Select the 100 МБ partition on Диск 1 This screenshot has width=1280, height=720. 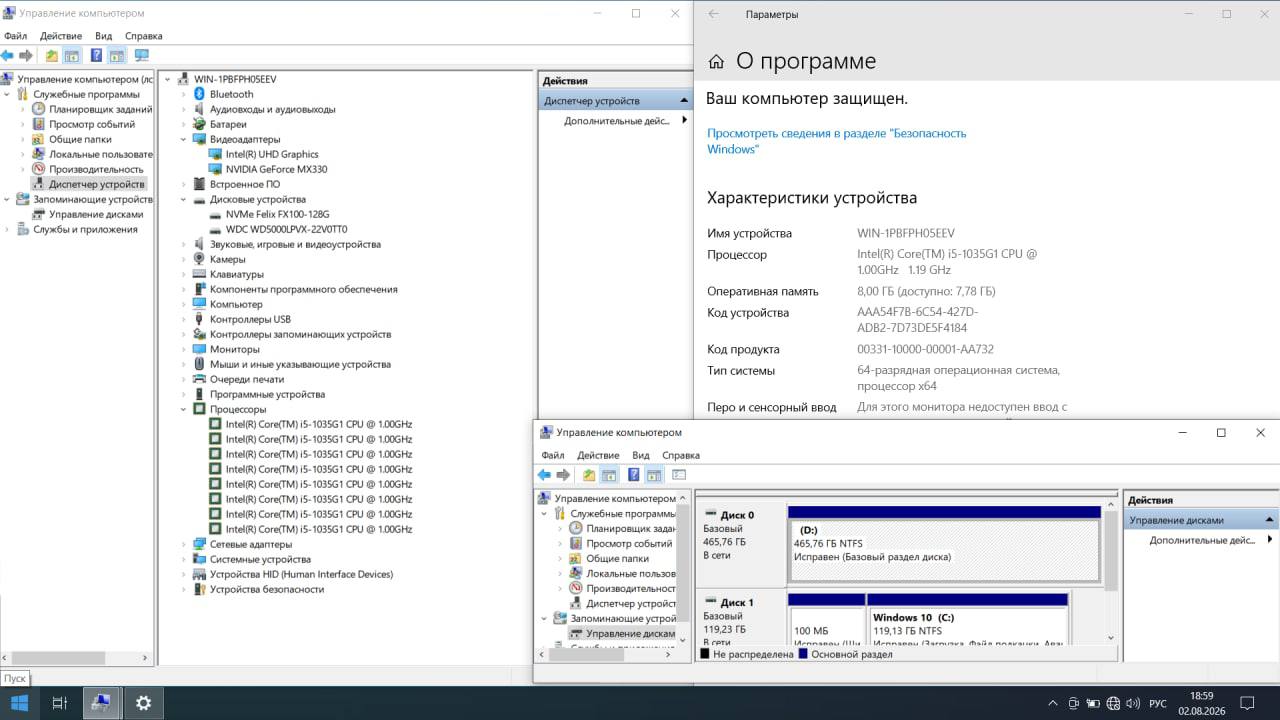826,624
